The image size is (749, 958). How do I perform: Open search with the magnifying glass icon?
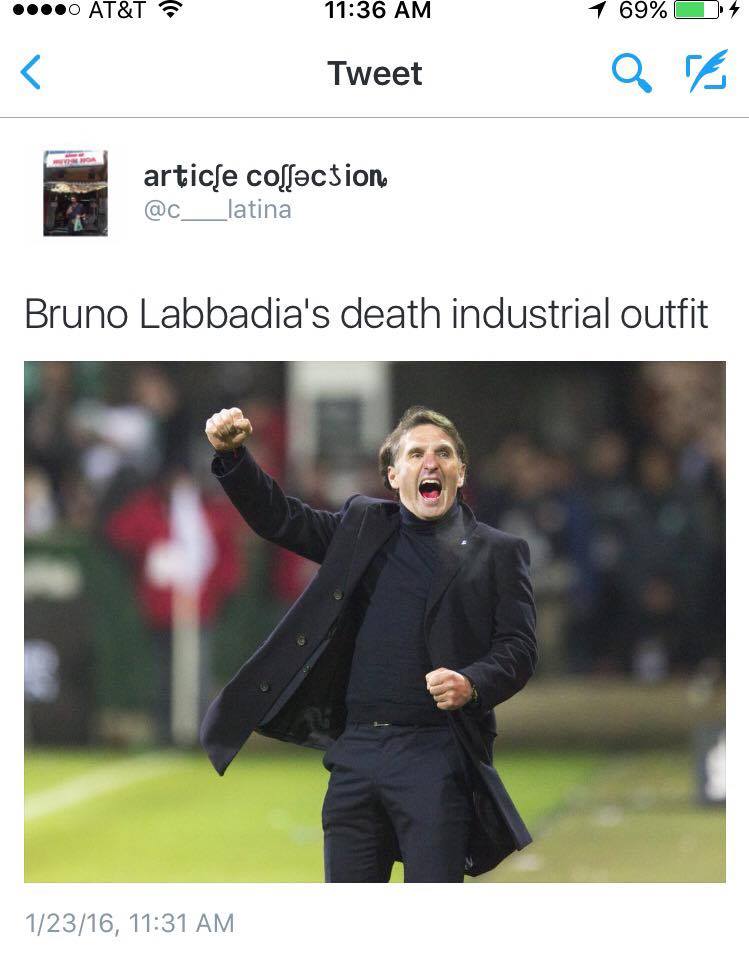(x=631, y=73)
